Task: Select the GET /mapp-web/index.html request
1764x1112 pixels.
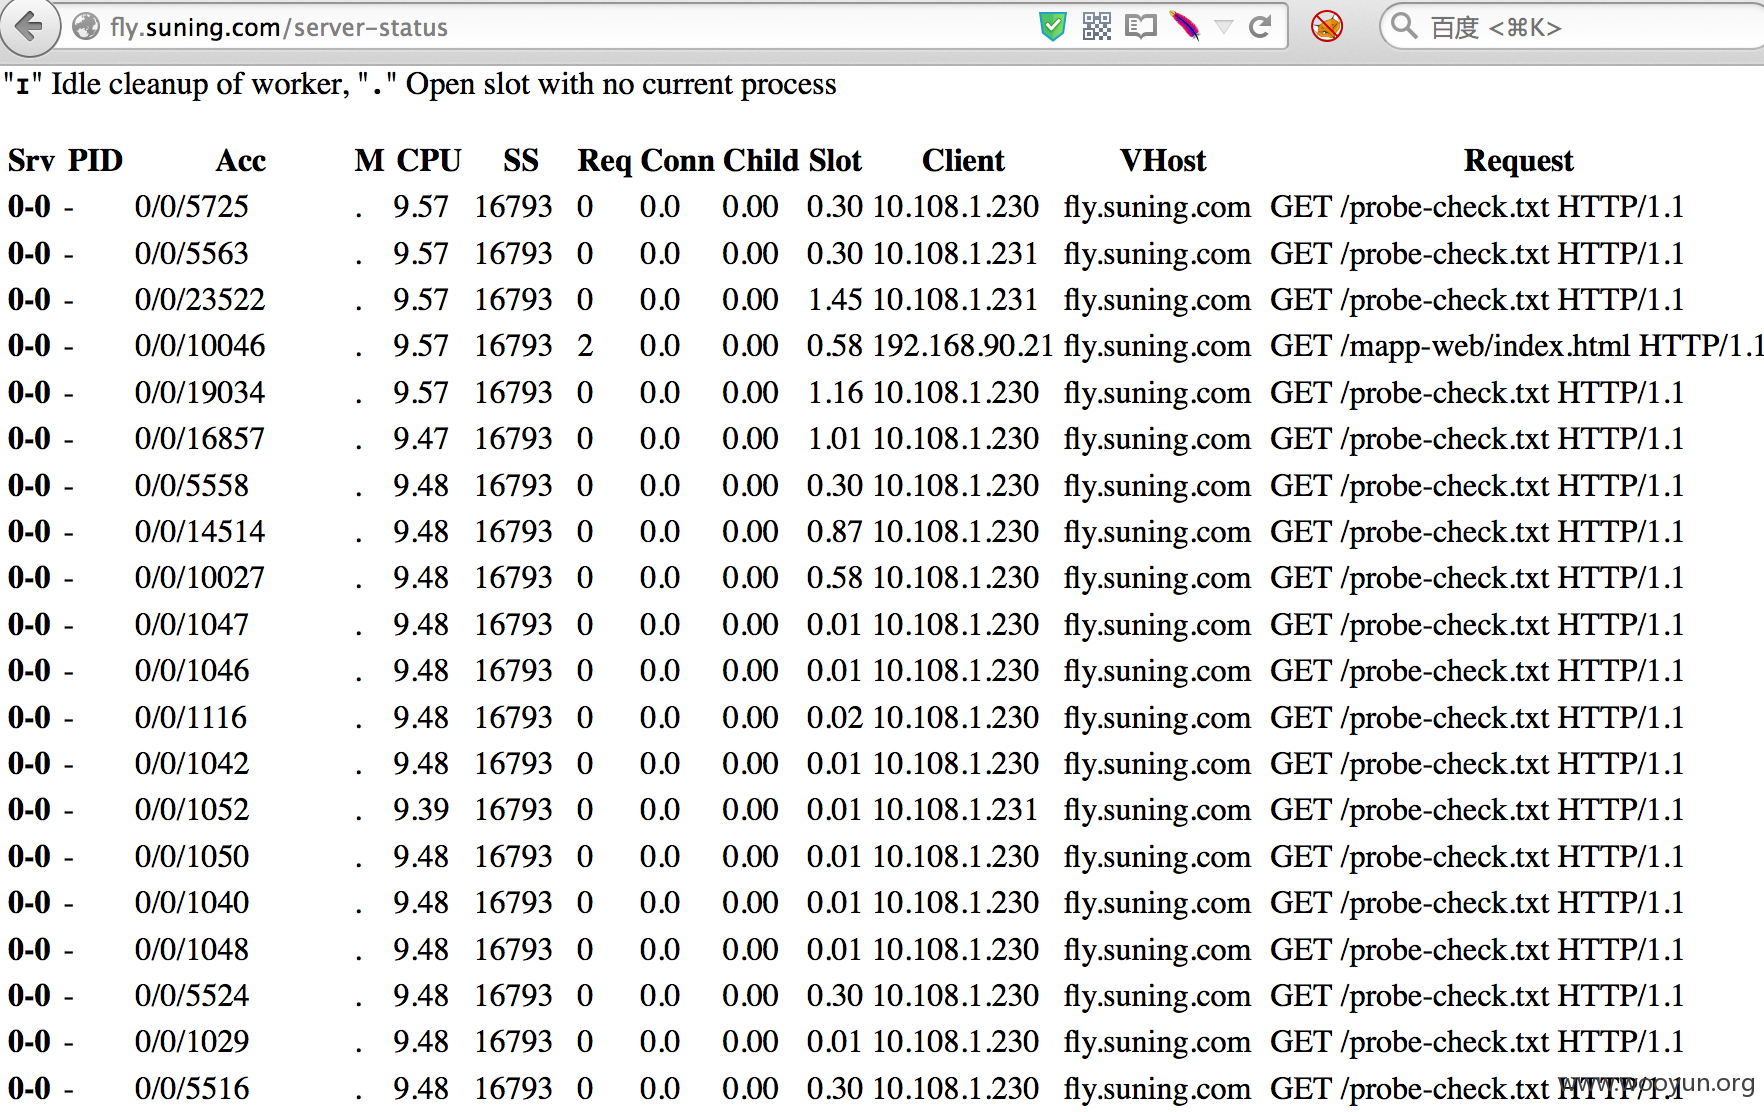Action: point(1517,346)
